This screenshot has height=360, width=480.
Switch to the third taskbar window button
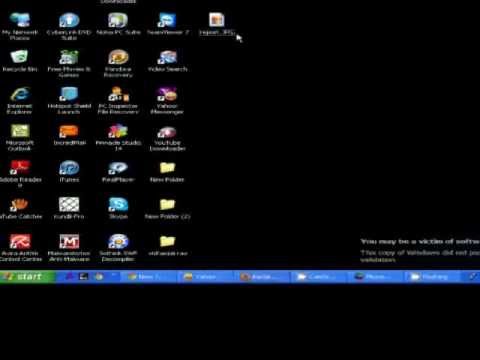pos(263,277)
